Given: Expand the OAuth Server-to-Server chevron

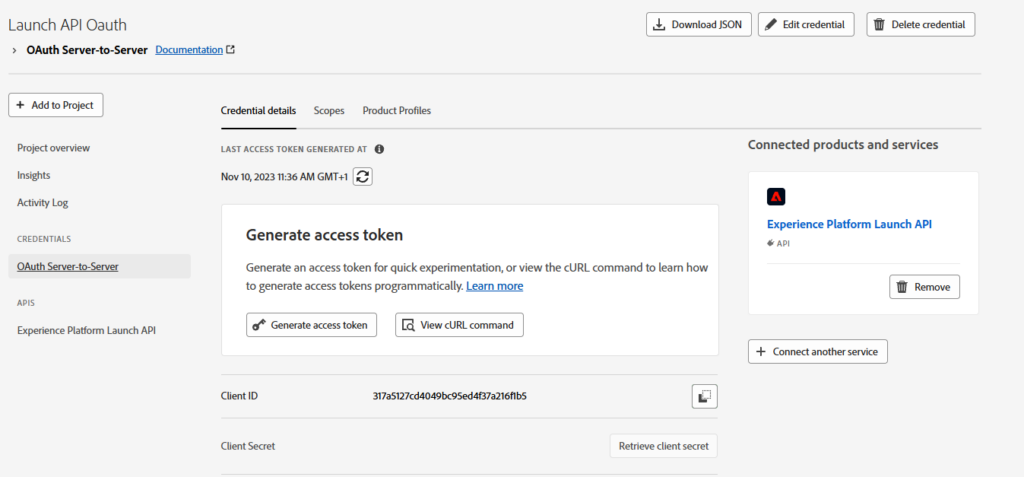Looking at the screenshot, I should [x=15, y=49].
